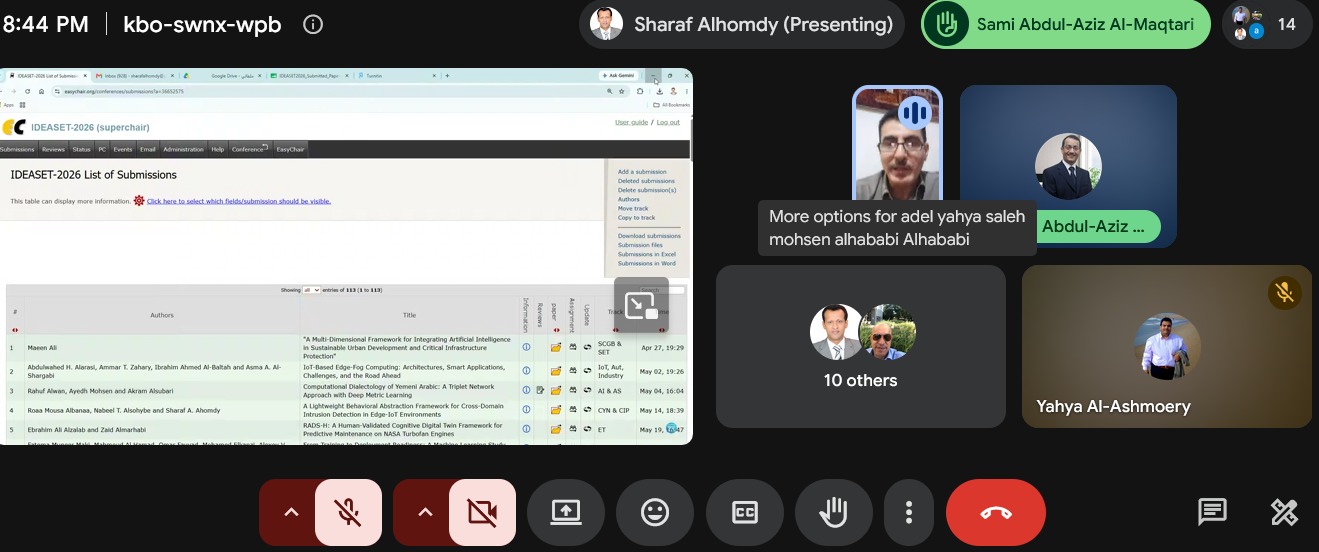Open Reviews menu in shared EasyChair page

click(53, 149)
